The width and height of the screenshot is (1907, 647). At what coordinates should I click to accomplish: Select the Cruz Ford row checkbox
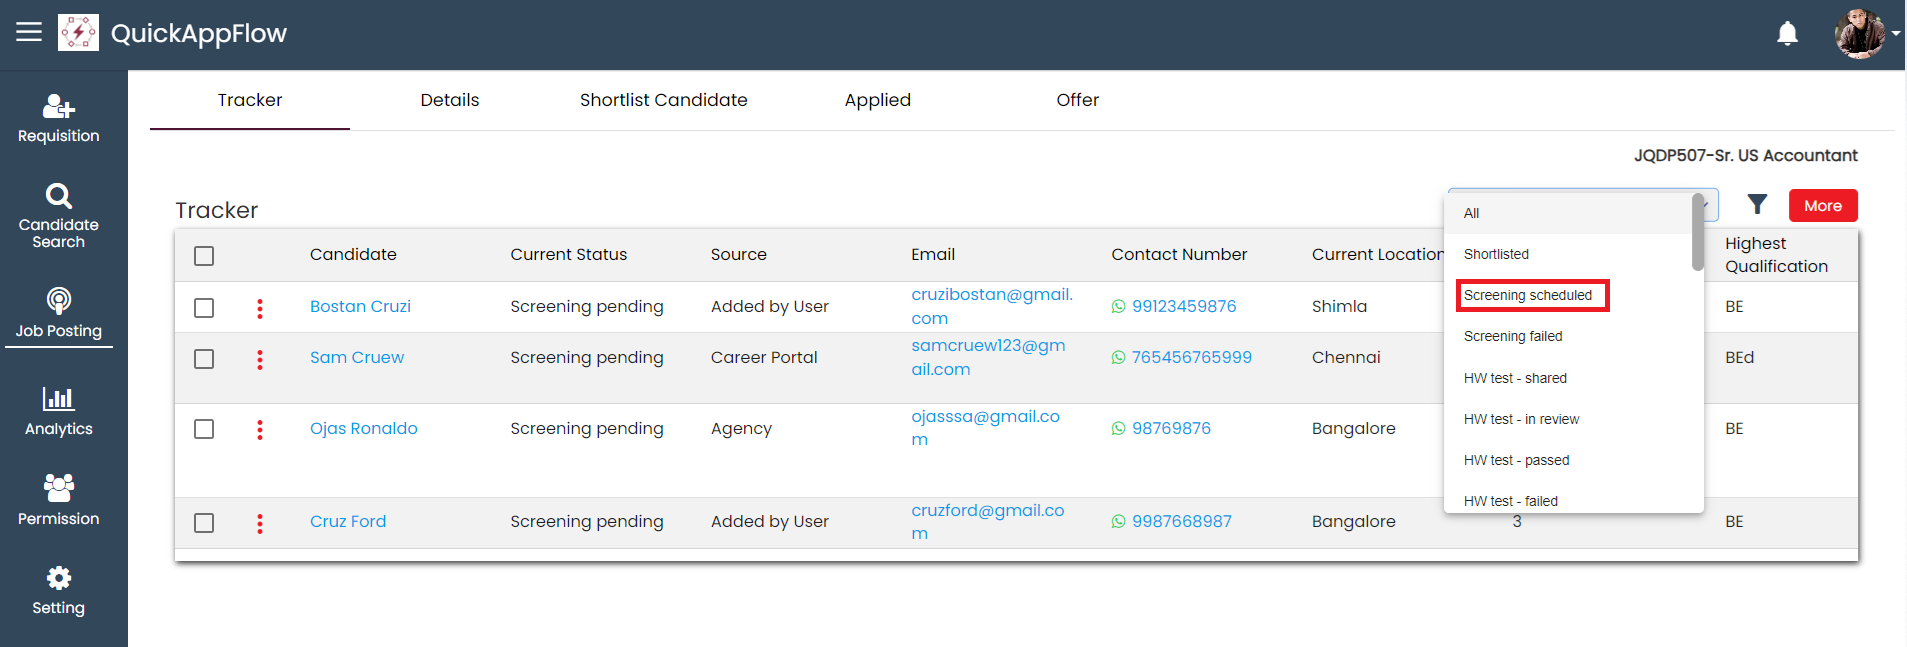click(x=204, y=523)
